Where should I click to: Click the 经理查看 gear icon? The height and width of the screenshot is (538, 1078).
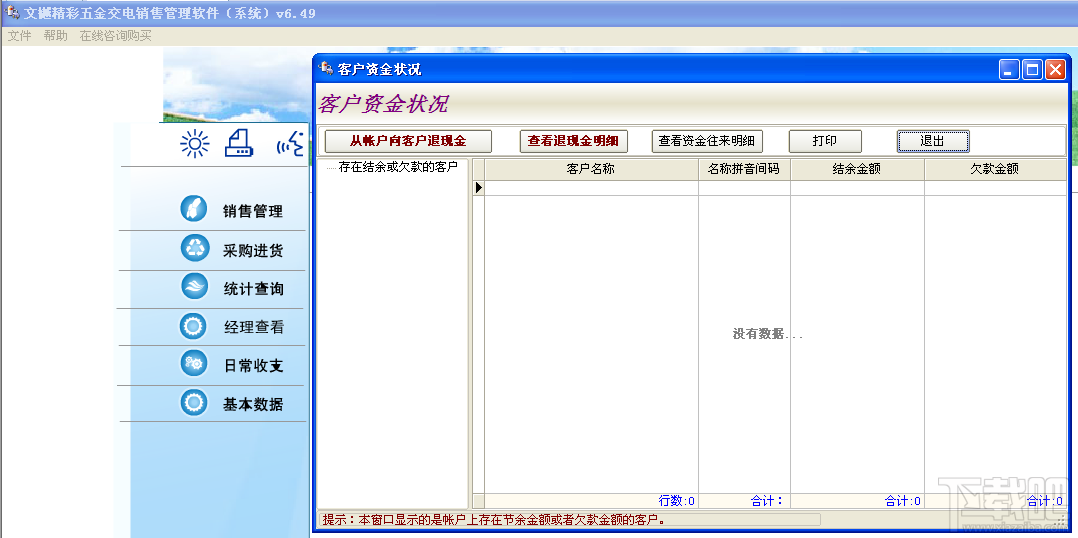click(194, 325)
